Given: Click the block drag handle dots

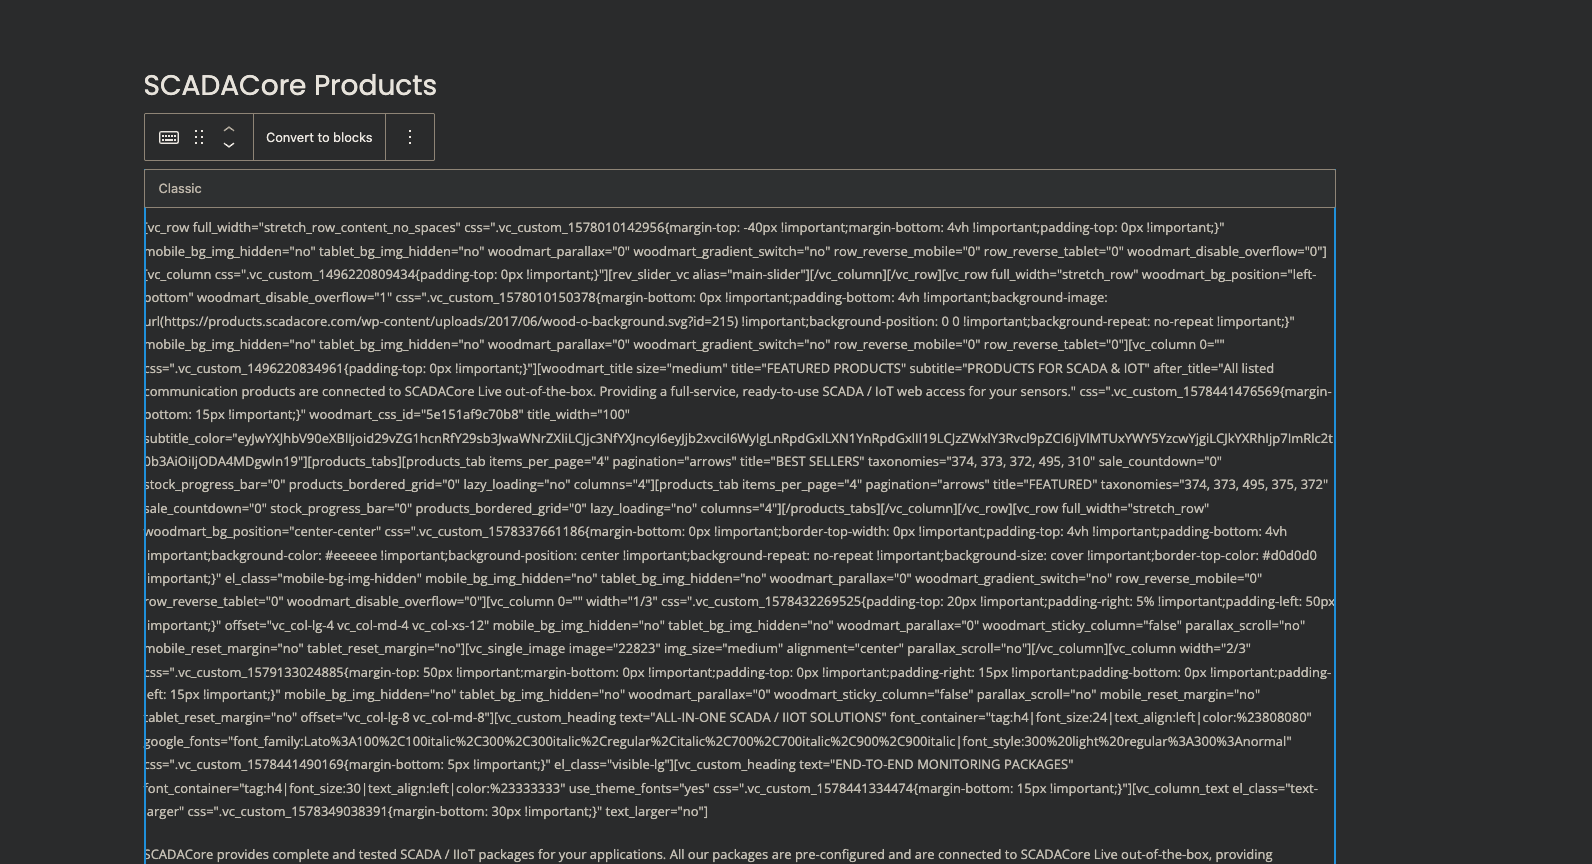Looking at the screenshot, I should (x=199, y=137).
